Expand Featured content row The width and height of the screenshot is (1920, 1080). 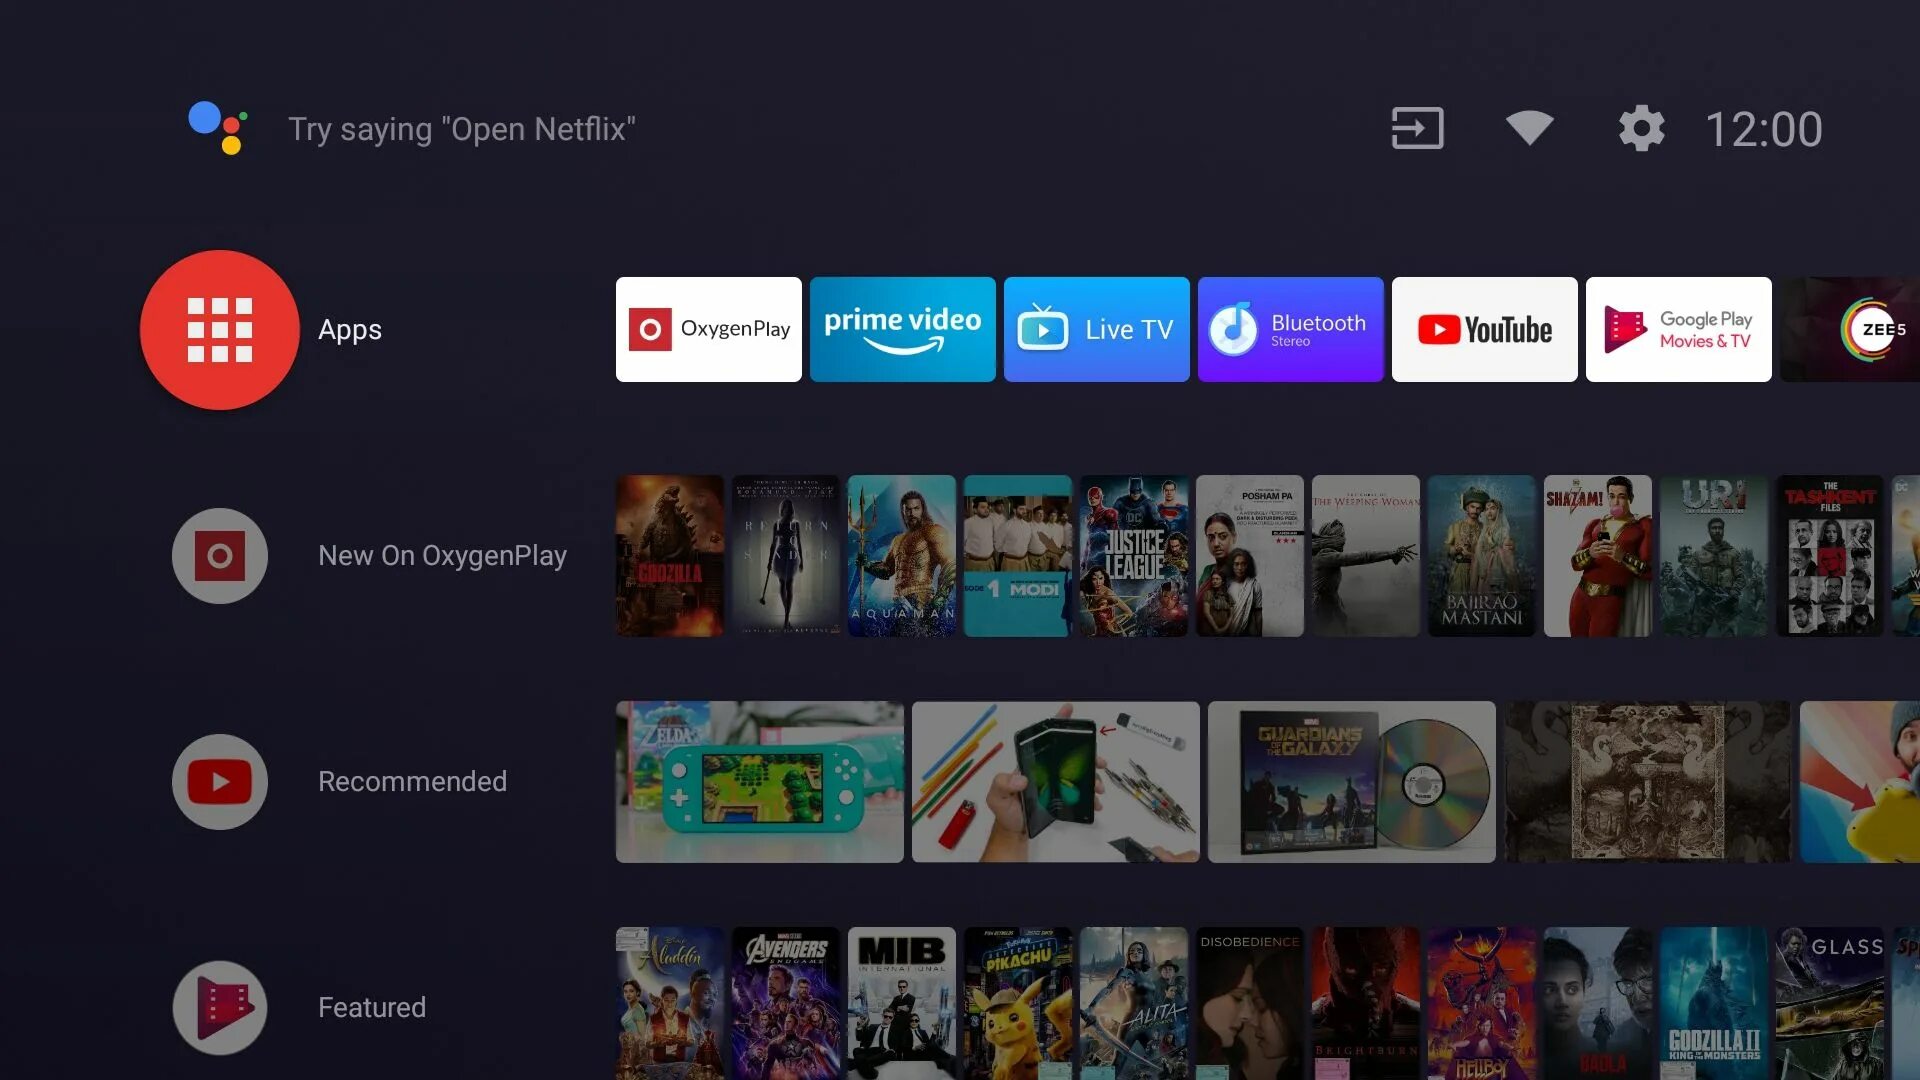coord(220,1007)
